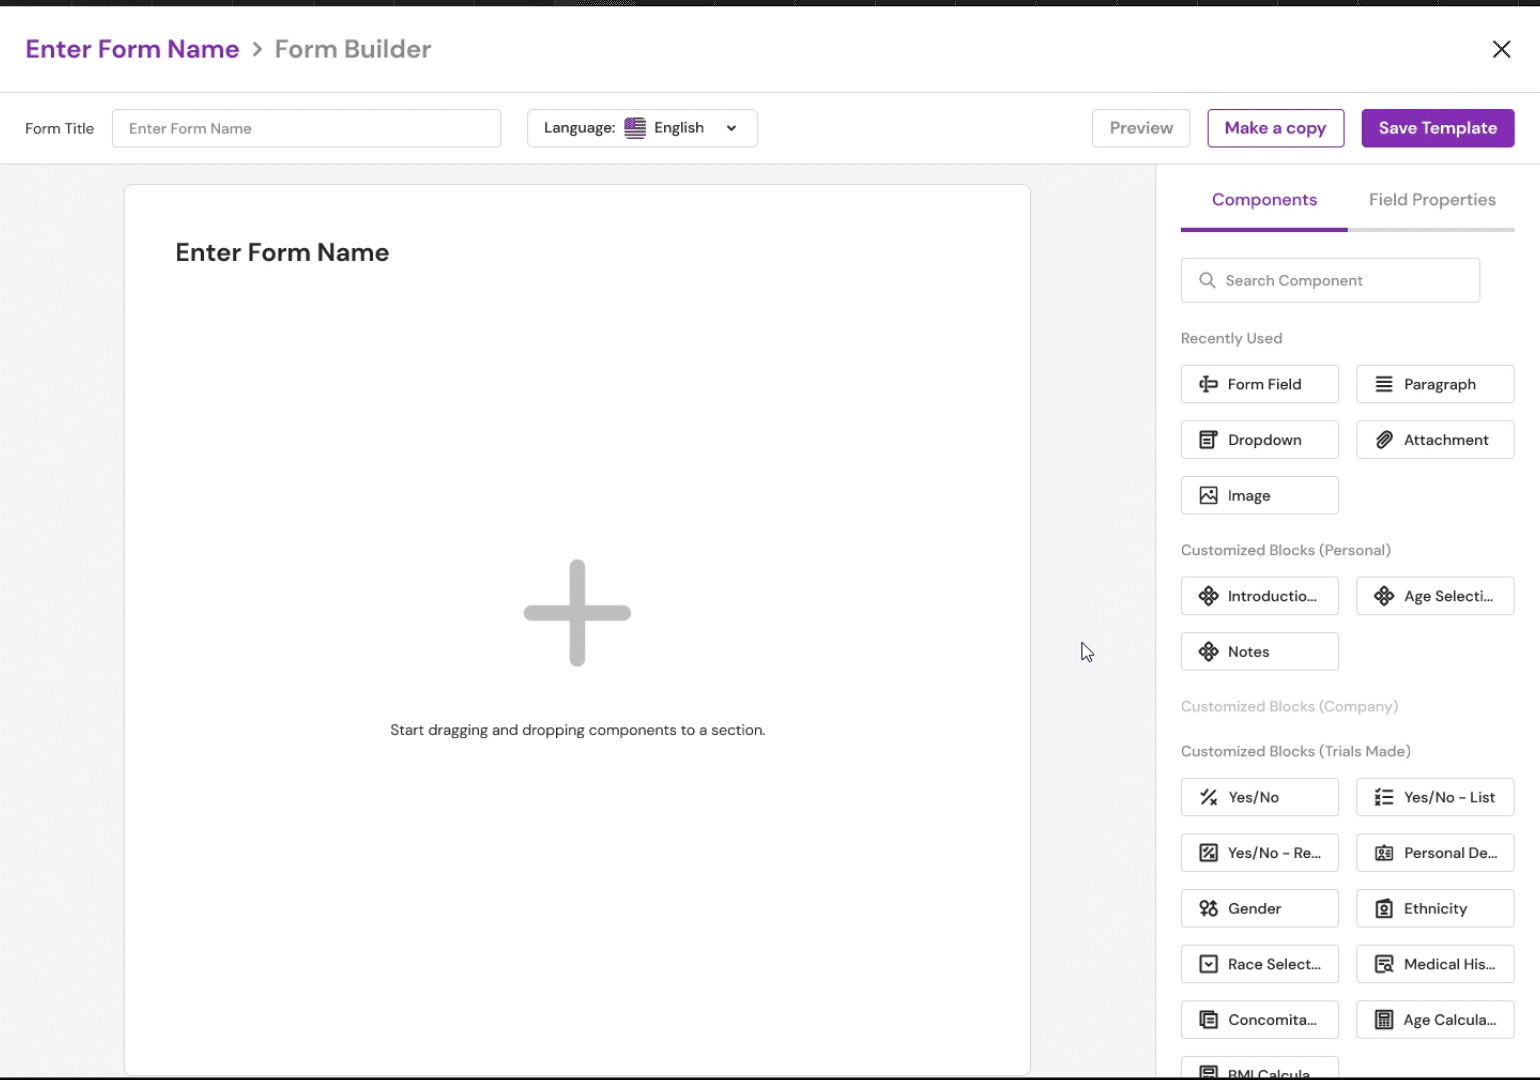Choose the Yes/No component icon
Screen dimensions: 1540x1080
click(1208, 797)
